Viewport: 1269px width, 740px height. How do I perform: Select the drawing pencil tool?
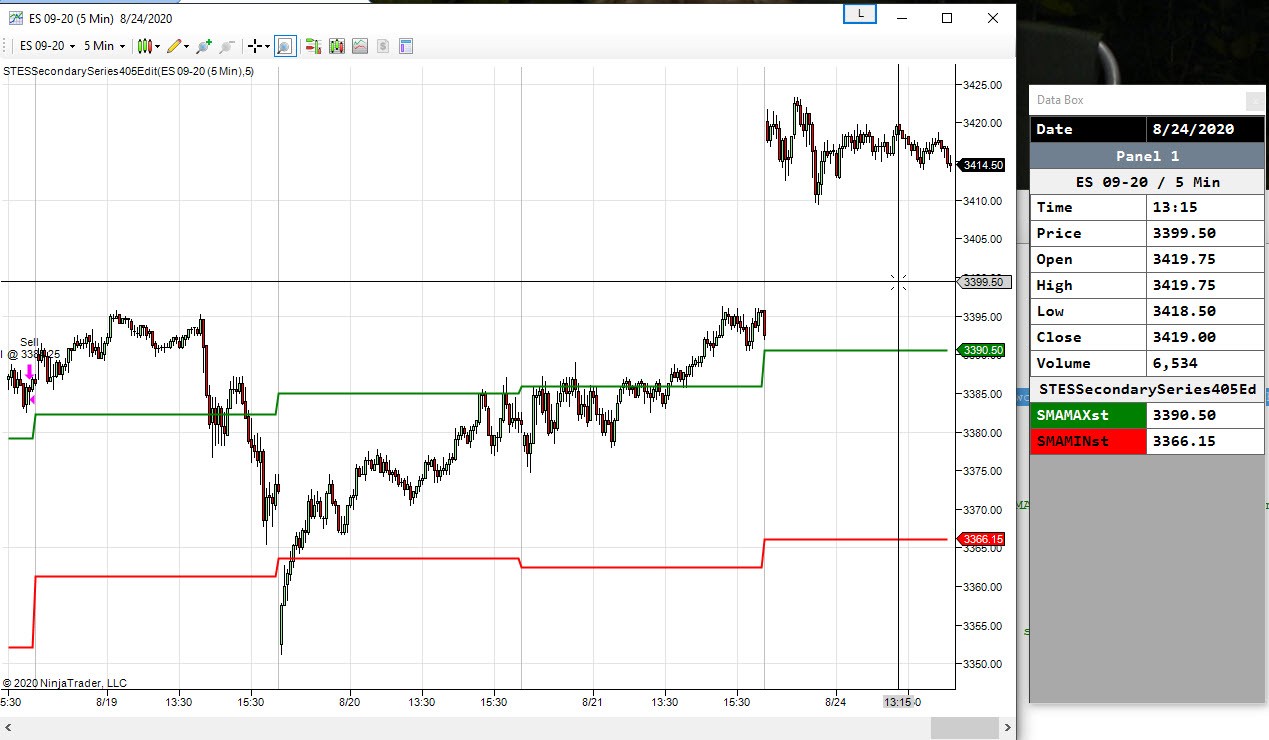[x=176, y=45]
